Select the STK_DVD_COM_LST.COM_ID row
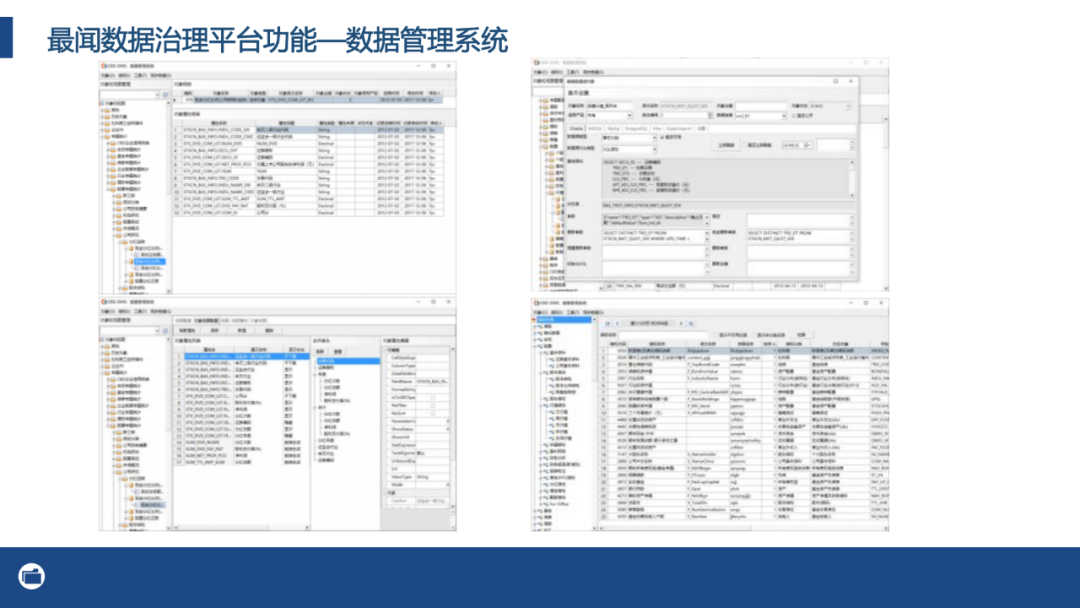Screen dimensions: 1080x608 [x=309, y=213]
